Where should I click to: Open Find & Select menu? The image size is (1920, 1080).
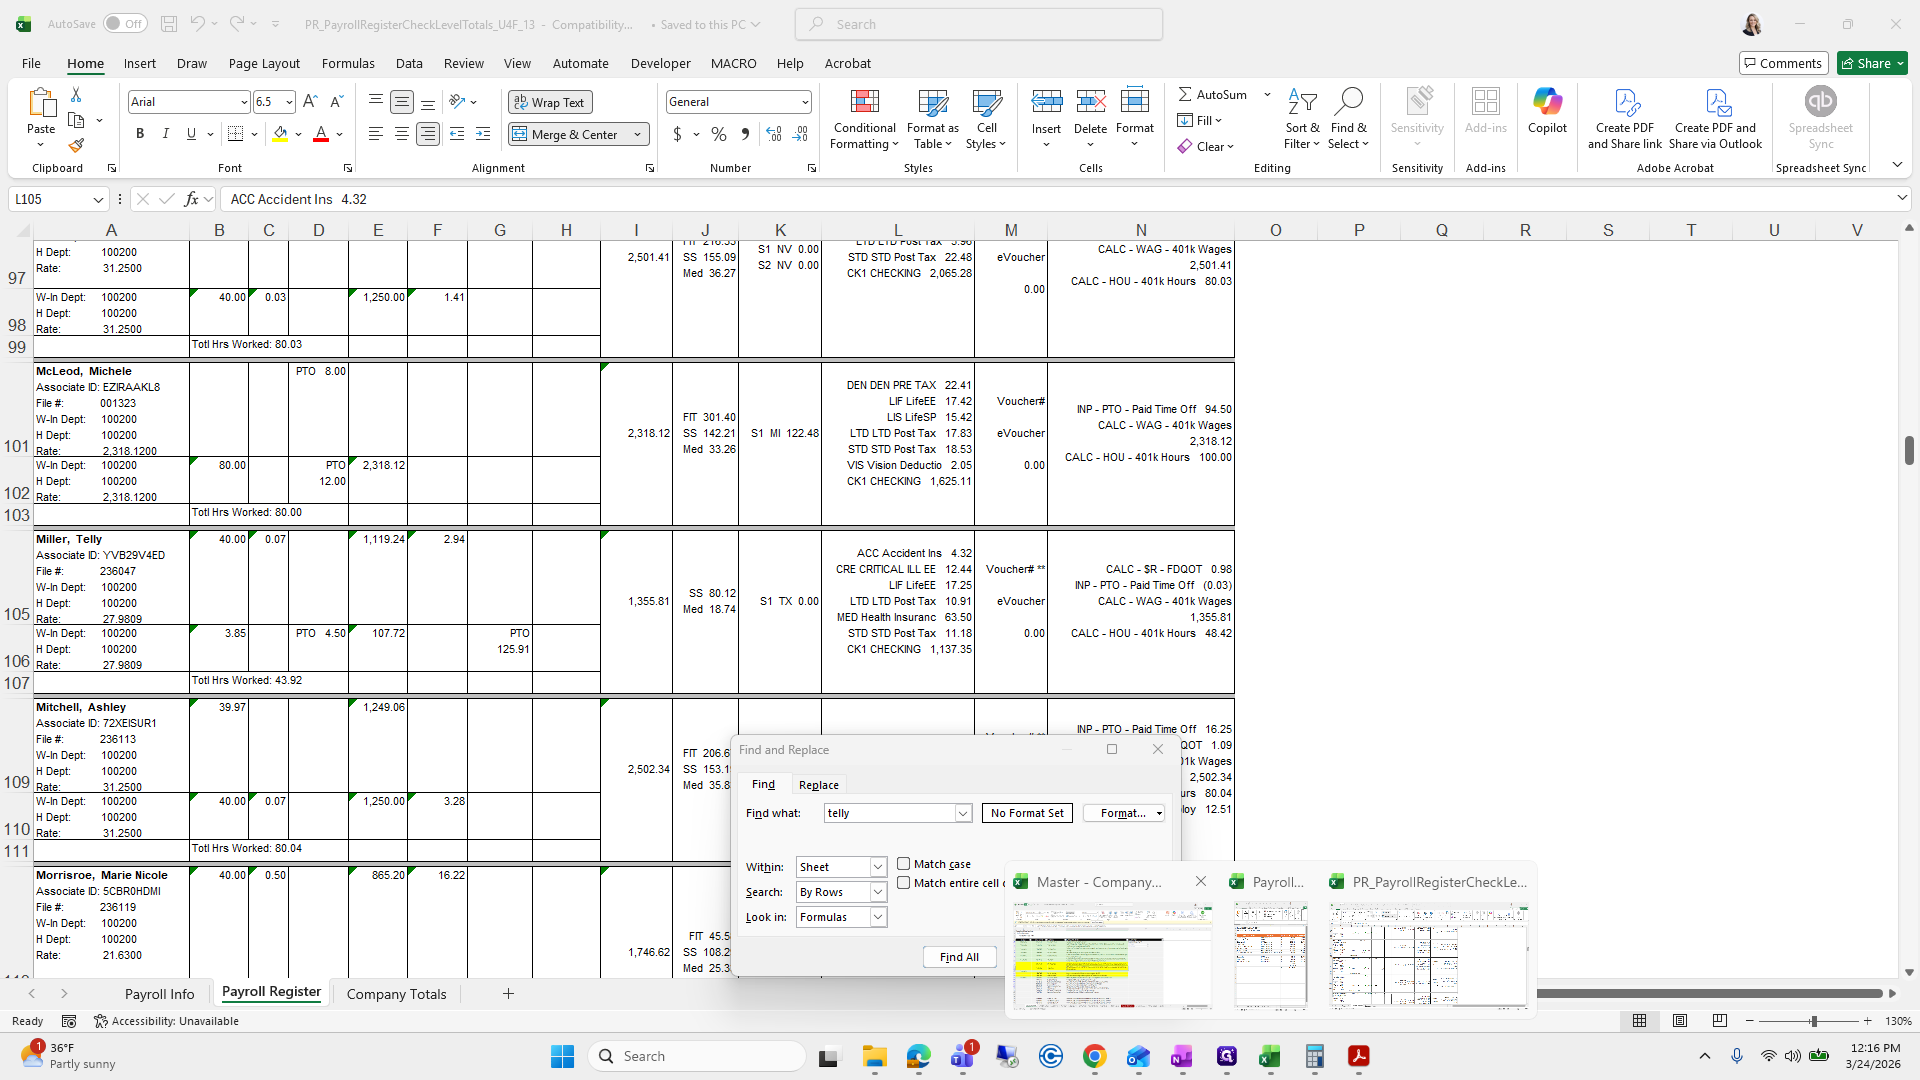pos(1348,120)
